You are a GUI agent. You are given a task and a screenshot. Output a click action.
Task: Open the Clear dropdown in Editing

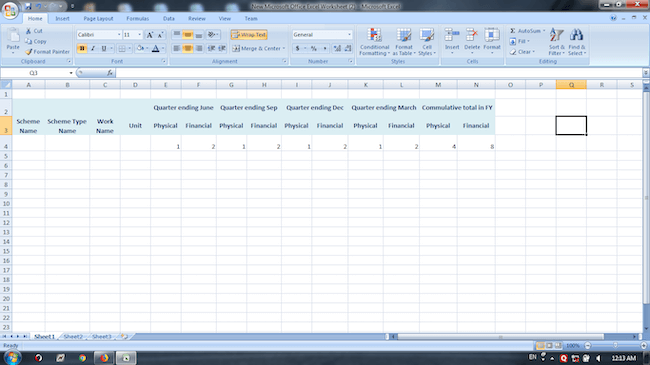click(521, 52)
